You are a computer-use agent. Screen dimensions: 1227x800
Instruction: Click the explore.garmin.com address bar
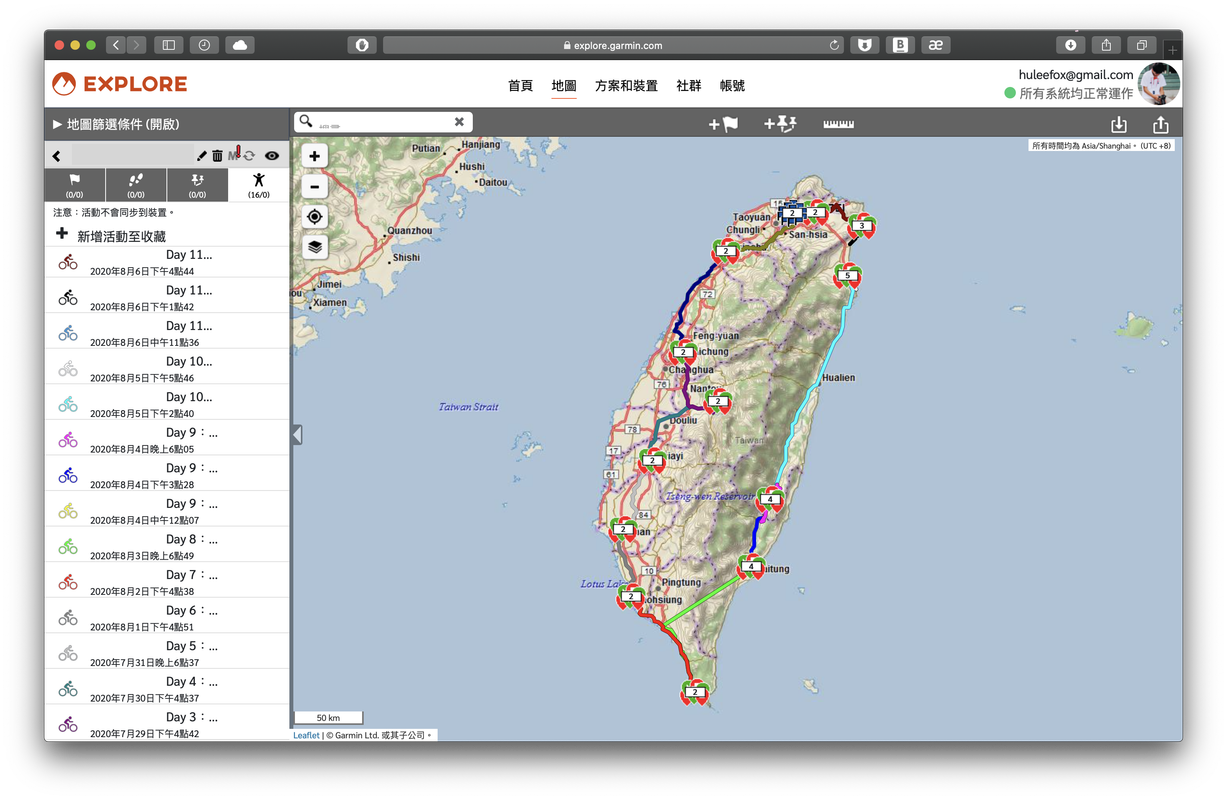point(613,45)
